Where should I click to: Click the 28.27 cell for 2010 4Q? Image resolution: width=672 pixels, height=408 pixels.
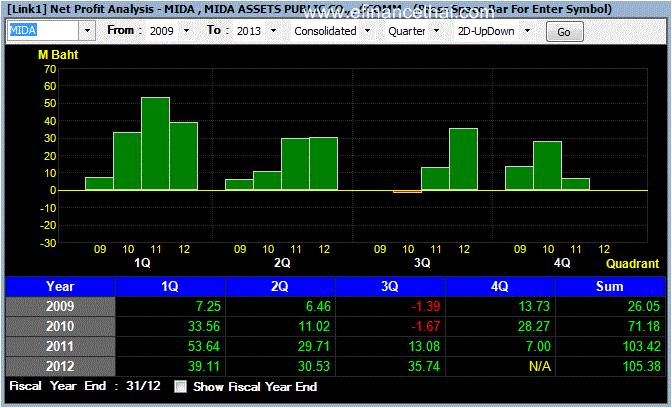point(500,327)
